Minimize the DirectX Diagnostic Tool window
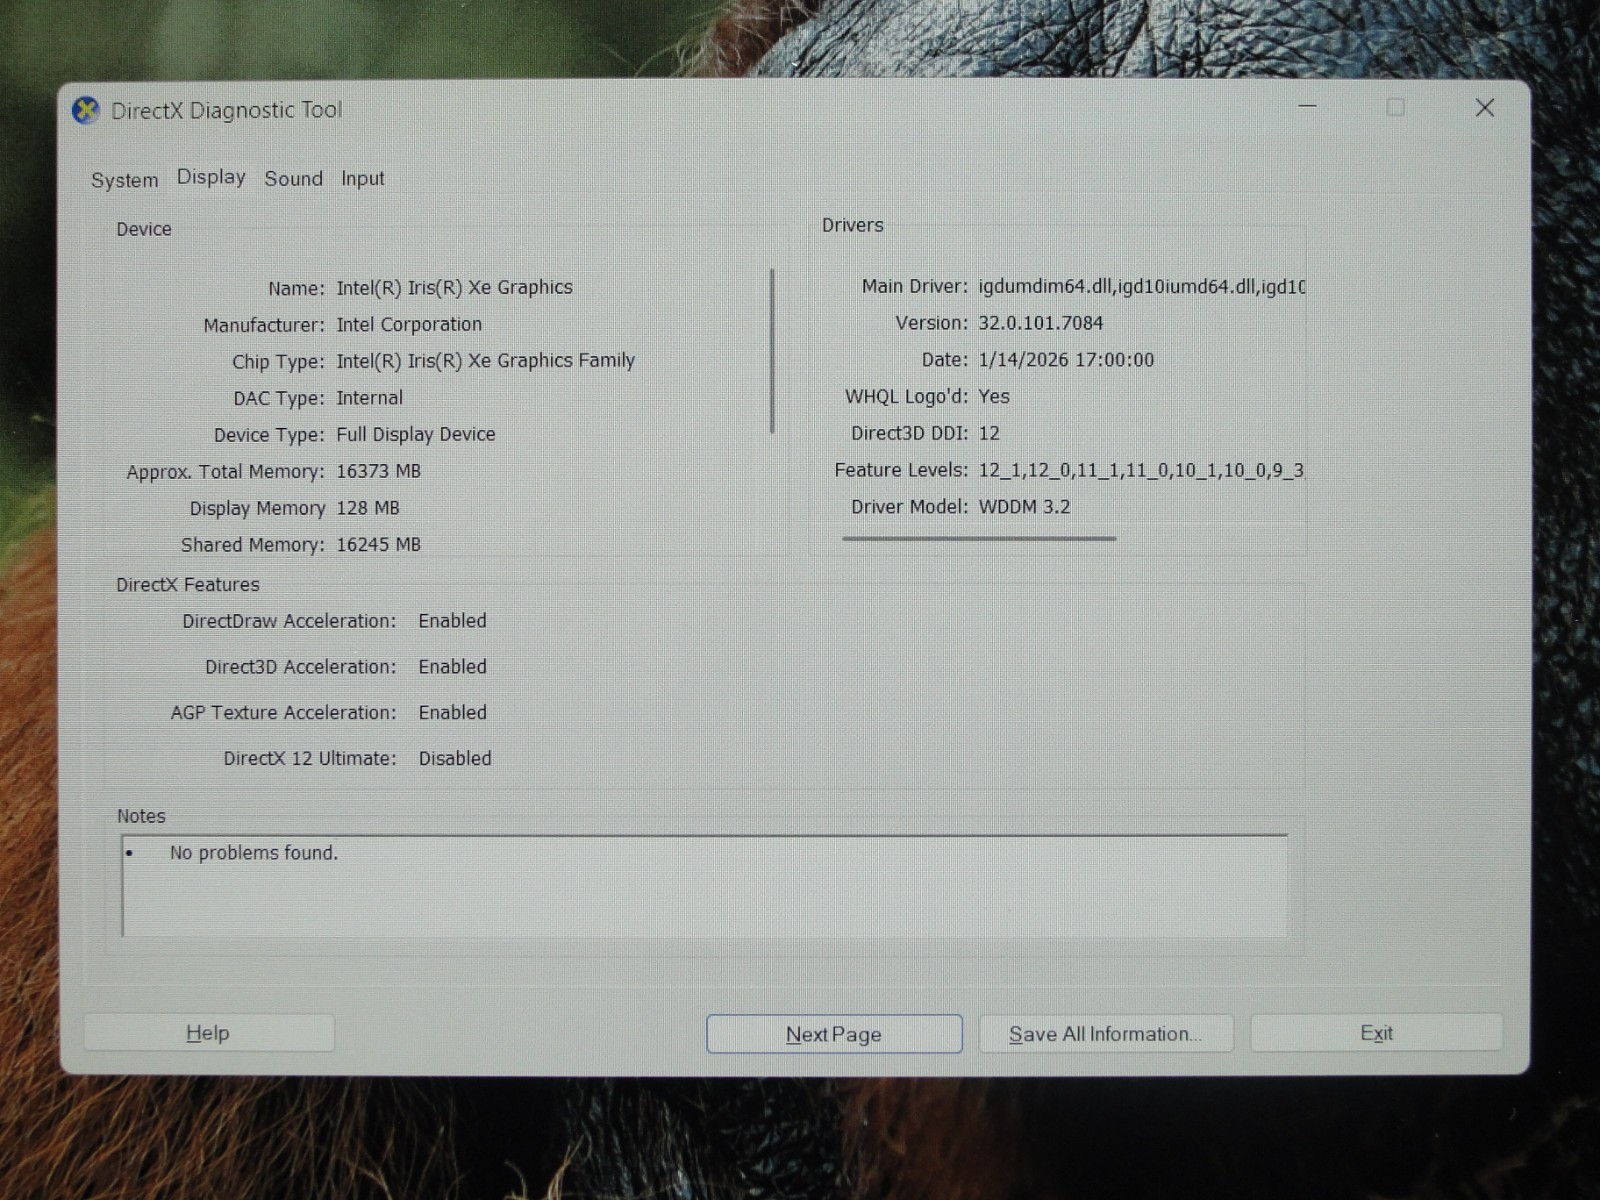Viewport: 1600px width, 1200px height. click(1307, 106)
